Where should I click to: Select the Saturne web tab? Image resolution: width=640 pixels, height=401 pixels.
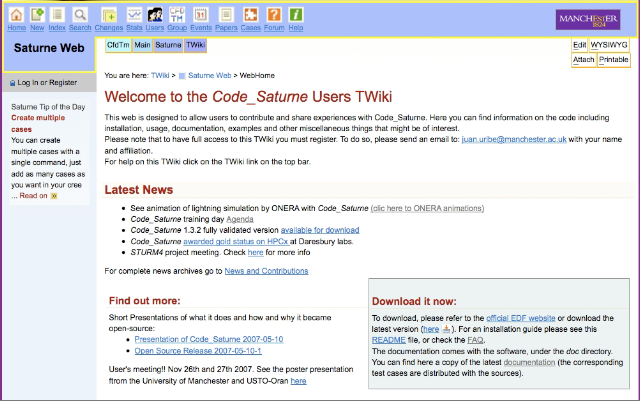pos(168,45)
